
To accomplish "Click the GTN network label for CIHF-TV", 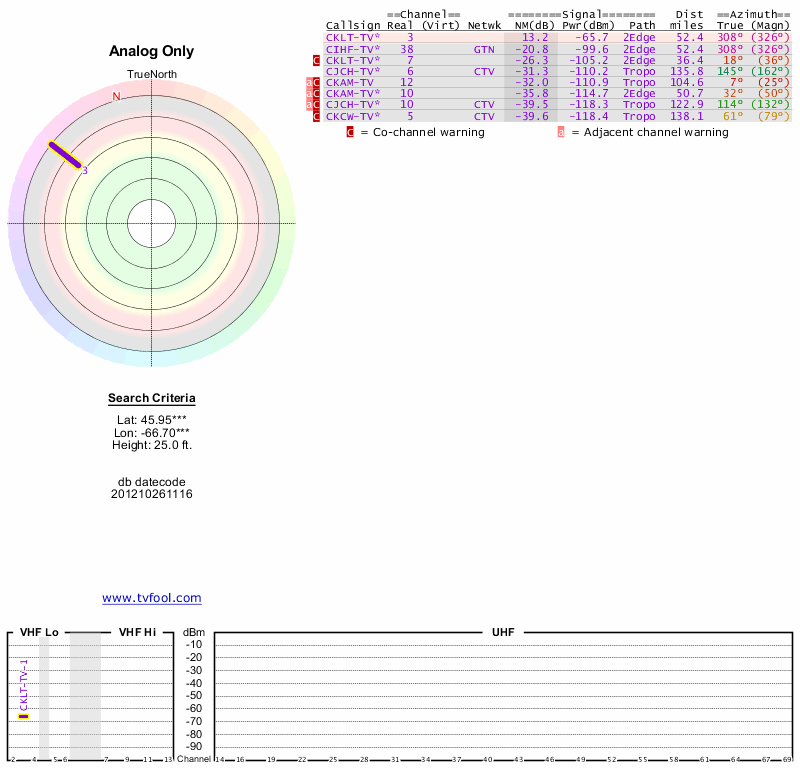I will coord(484,48).
